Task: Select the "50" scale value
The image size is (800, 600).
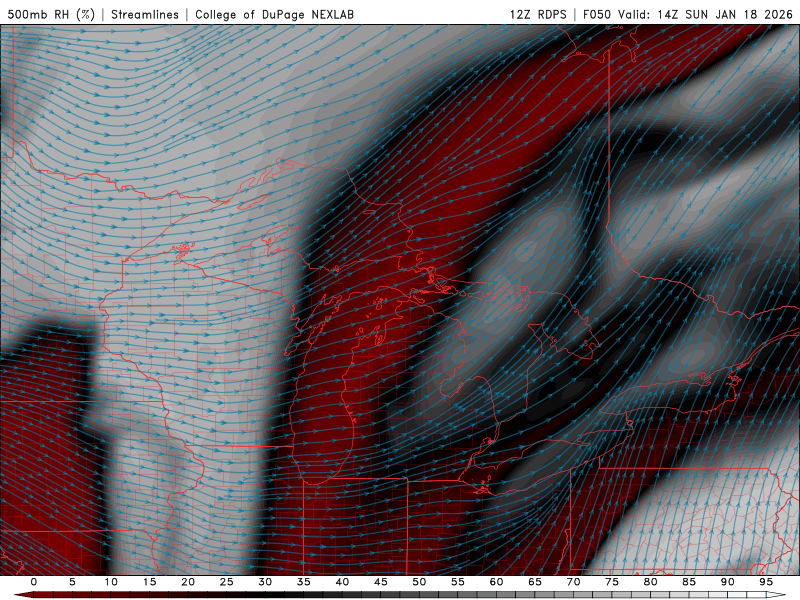Action: coord(419,582)
